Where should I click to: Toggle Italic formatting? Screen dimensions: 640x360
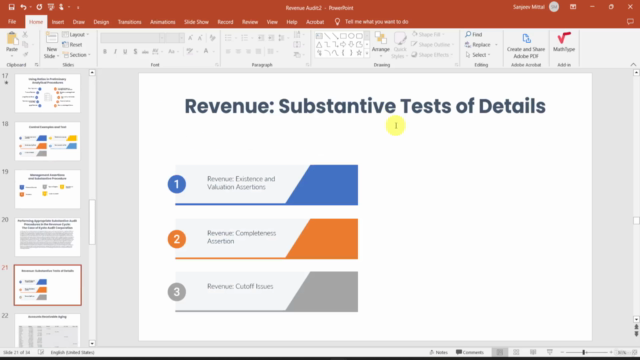point(115,51)
